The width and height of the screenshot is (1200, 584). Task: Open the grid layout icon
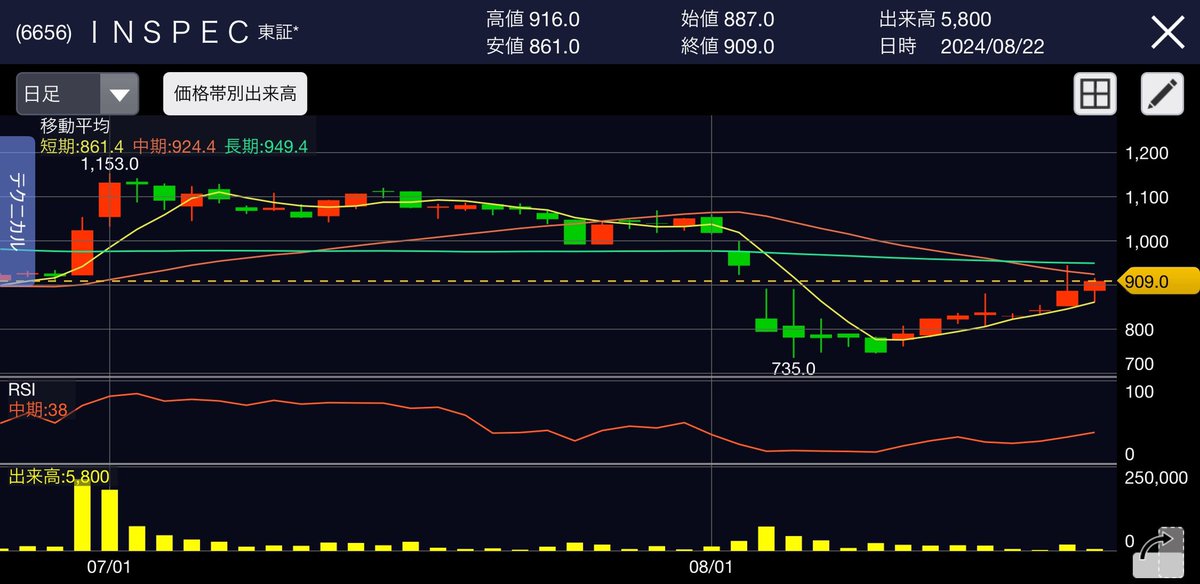tap(1095, 94)
